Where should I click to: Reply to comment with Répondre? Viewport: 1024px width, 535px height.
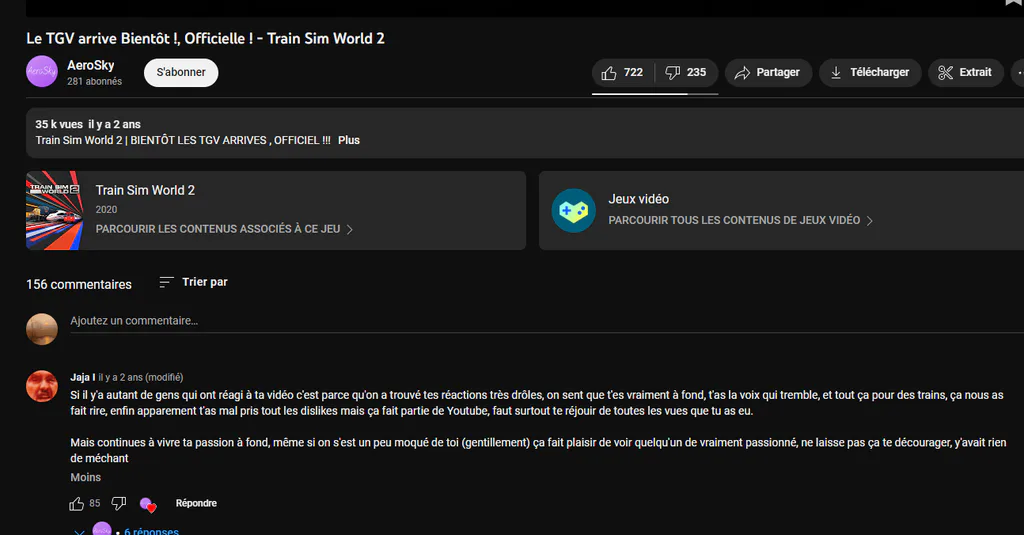(196, 504)
